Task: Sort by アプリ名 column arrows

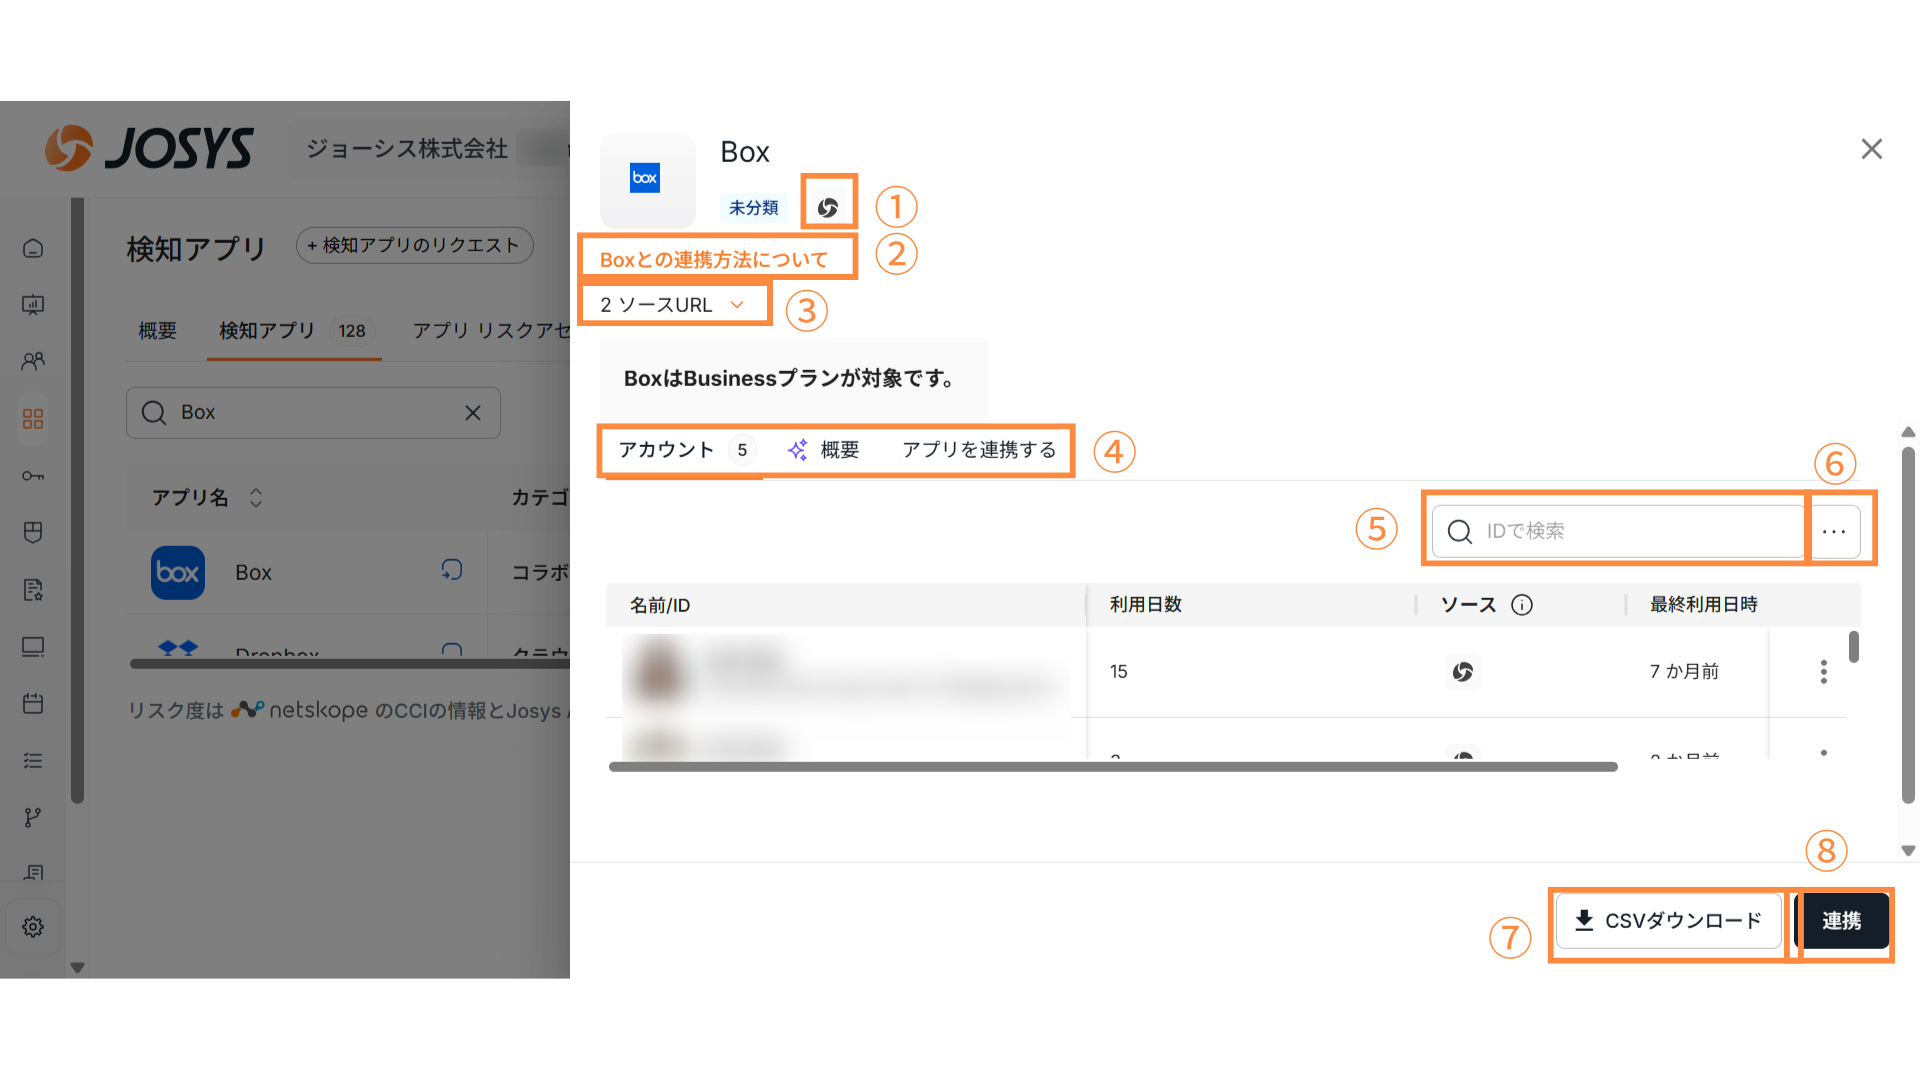Action: [x=256, y=498]
